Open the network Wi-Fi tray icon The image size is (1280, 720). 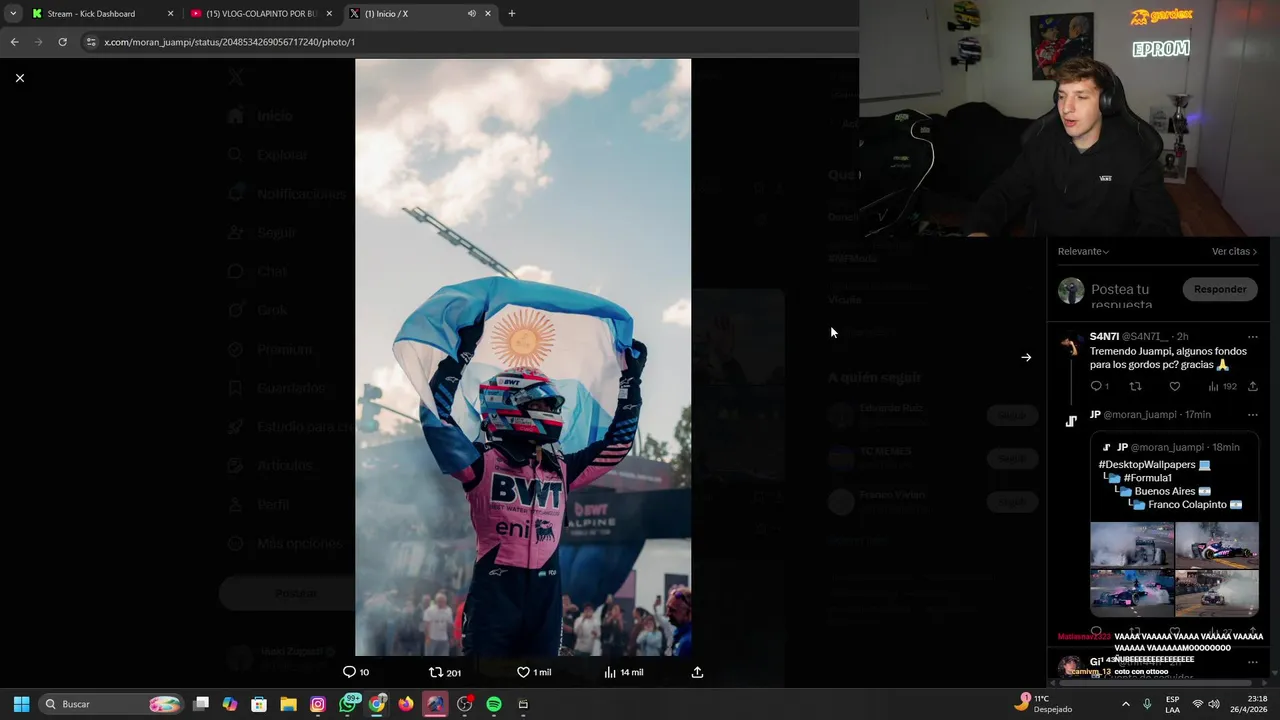(x=1197, y=704)
